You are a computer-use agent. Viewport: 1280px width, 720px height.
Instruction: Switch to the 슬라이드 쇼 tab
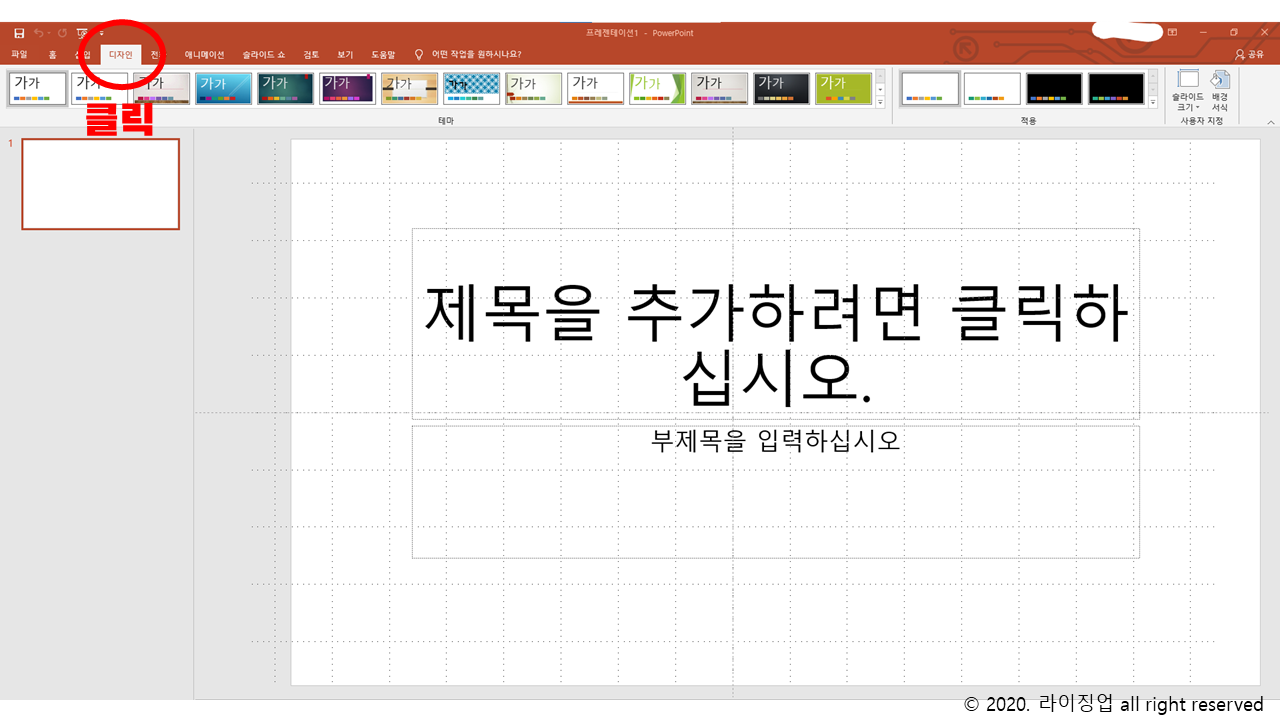(x=264, y=54)
